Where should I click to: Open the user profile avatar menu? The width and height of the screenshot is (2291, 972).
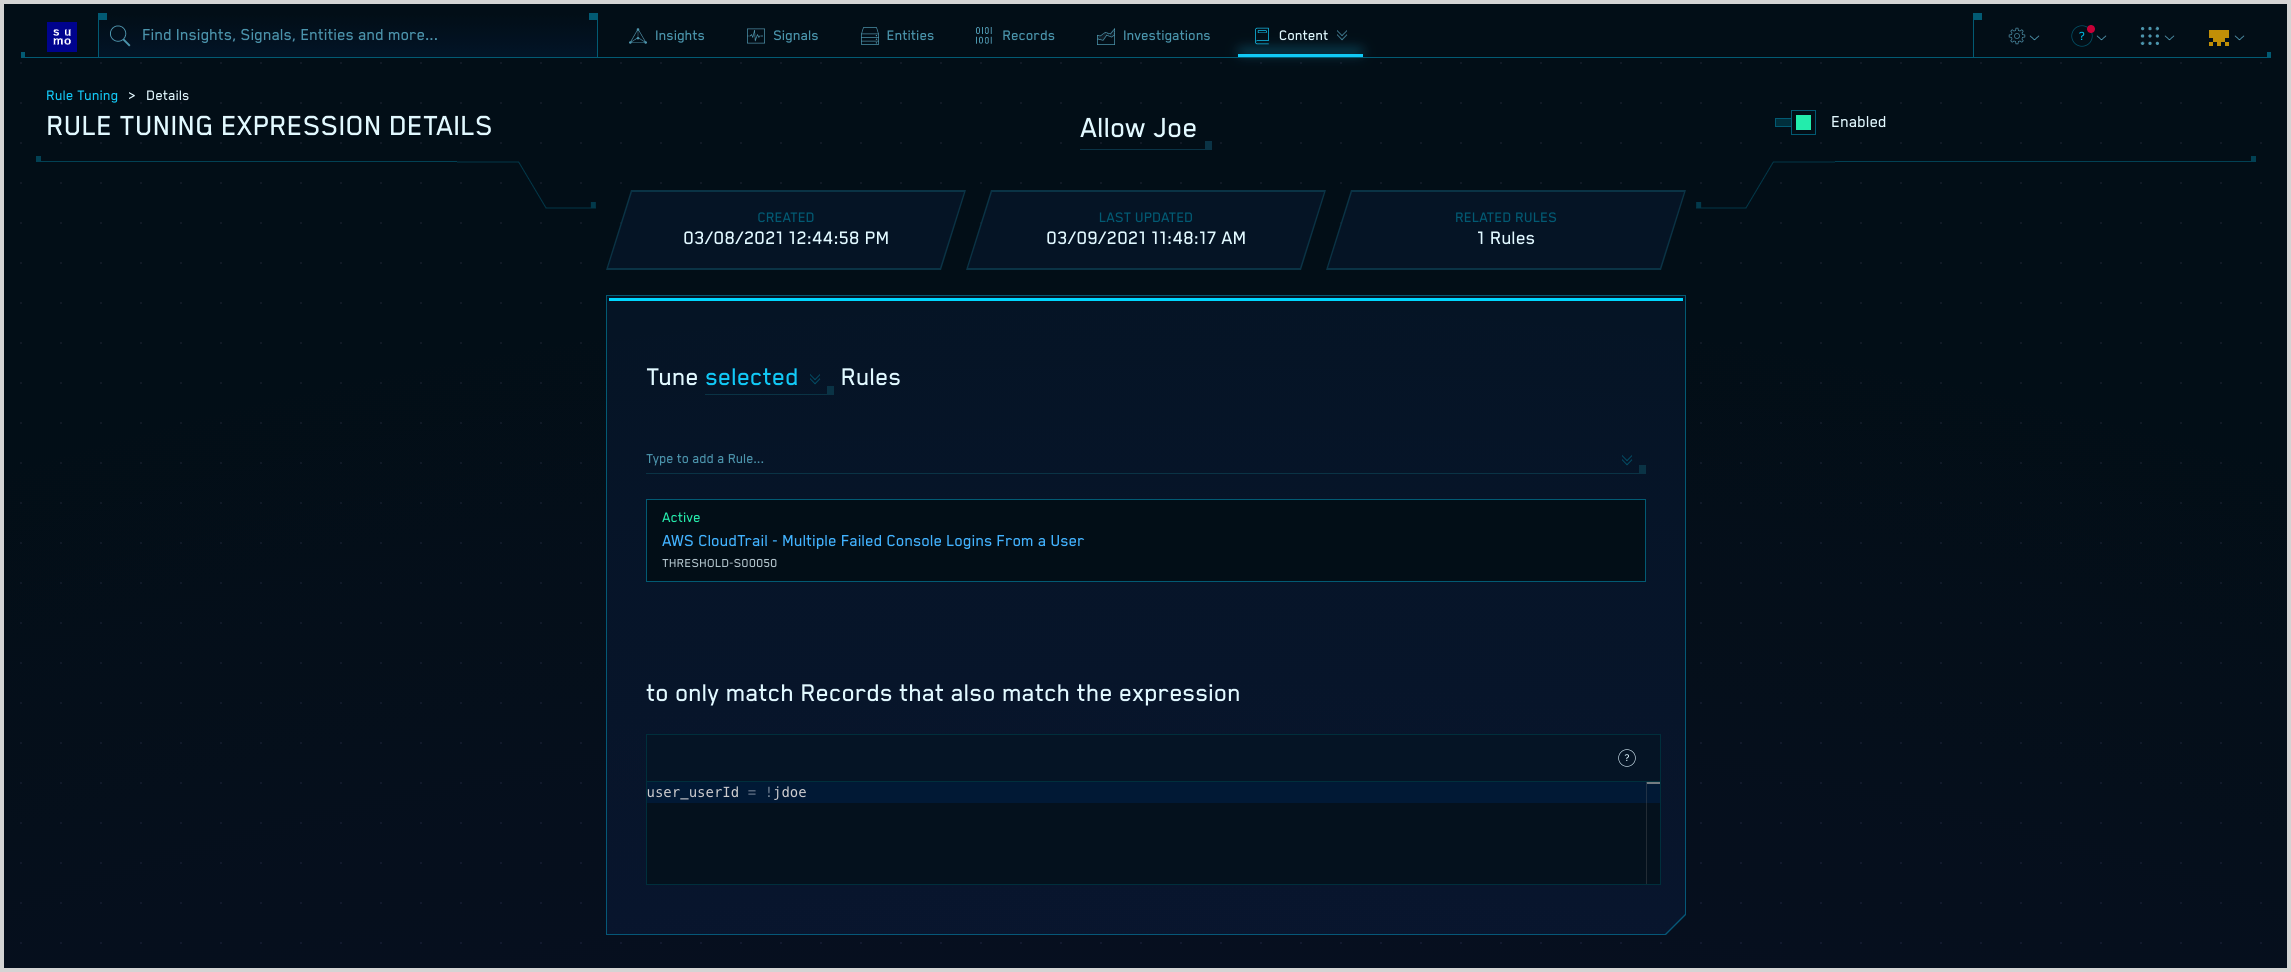[x=2218, y=37]
